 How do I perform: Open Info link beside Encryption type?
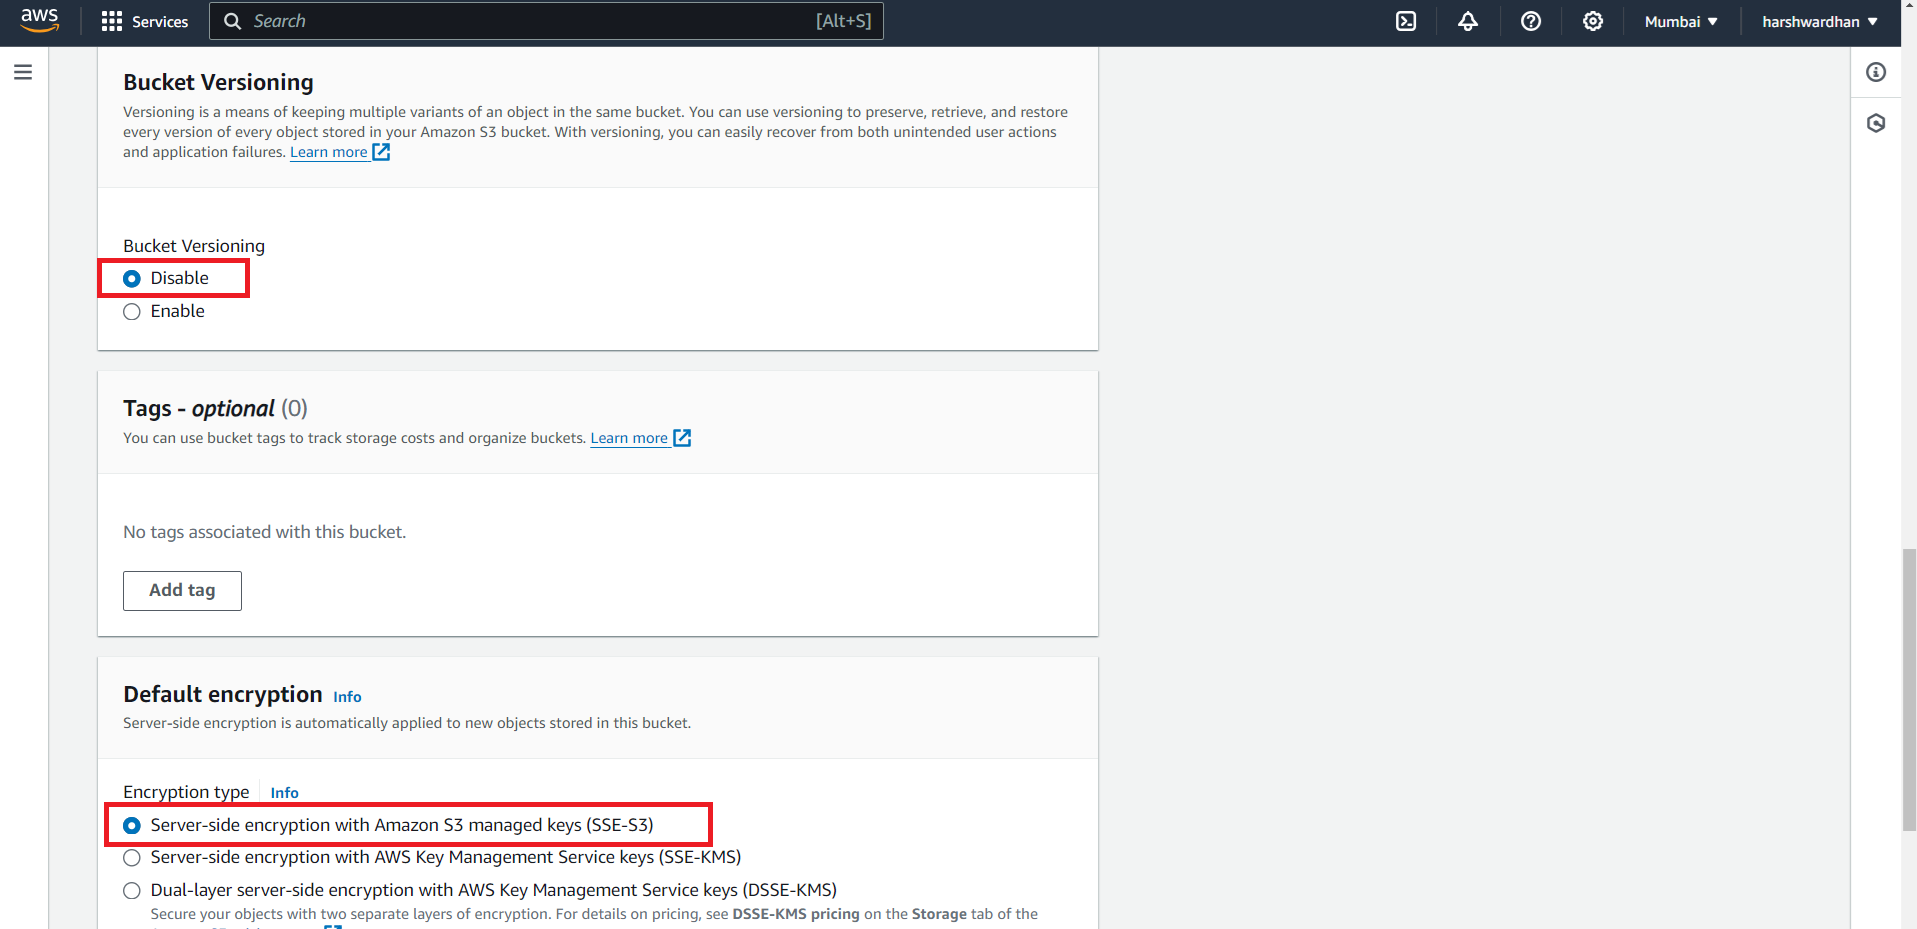(x=284, y=793)
